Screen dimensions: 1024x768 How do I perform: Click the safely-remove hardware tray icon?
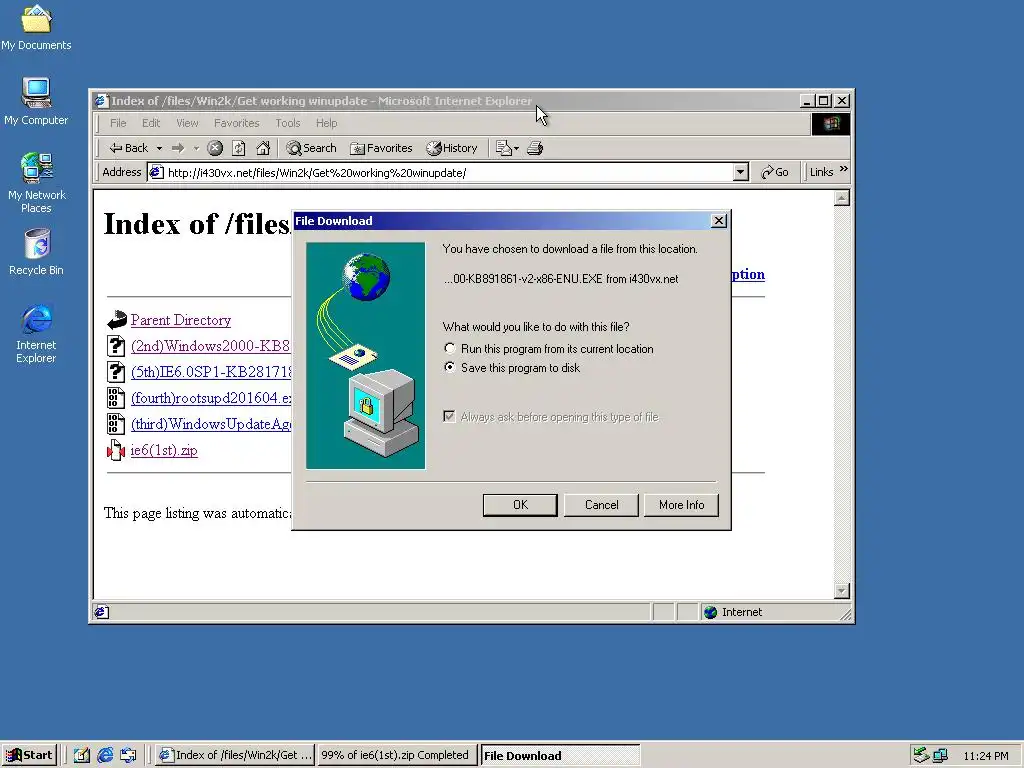click(920, 756)
